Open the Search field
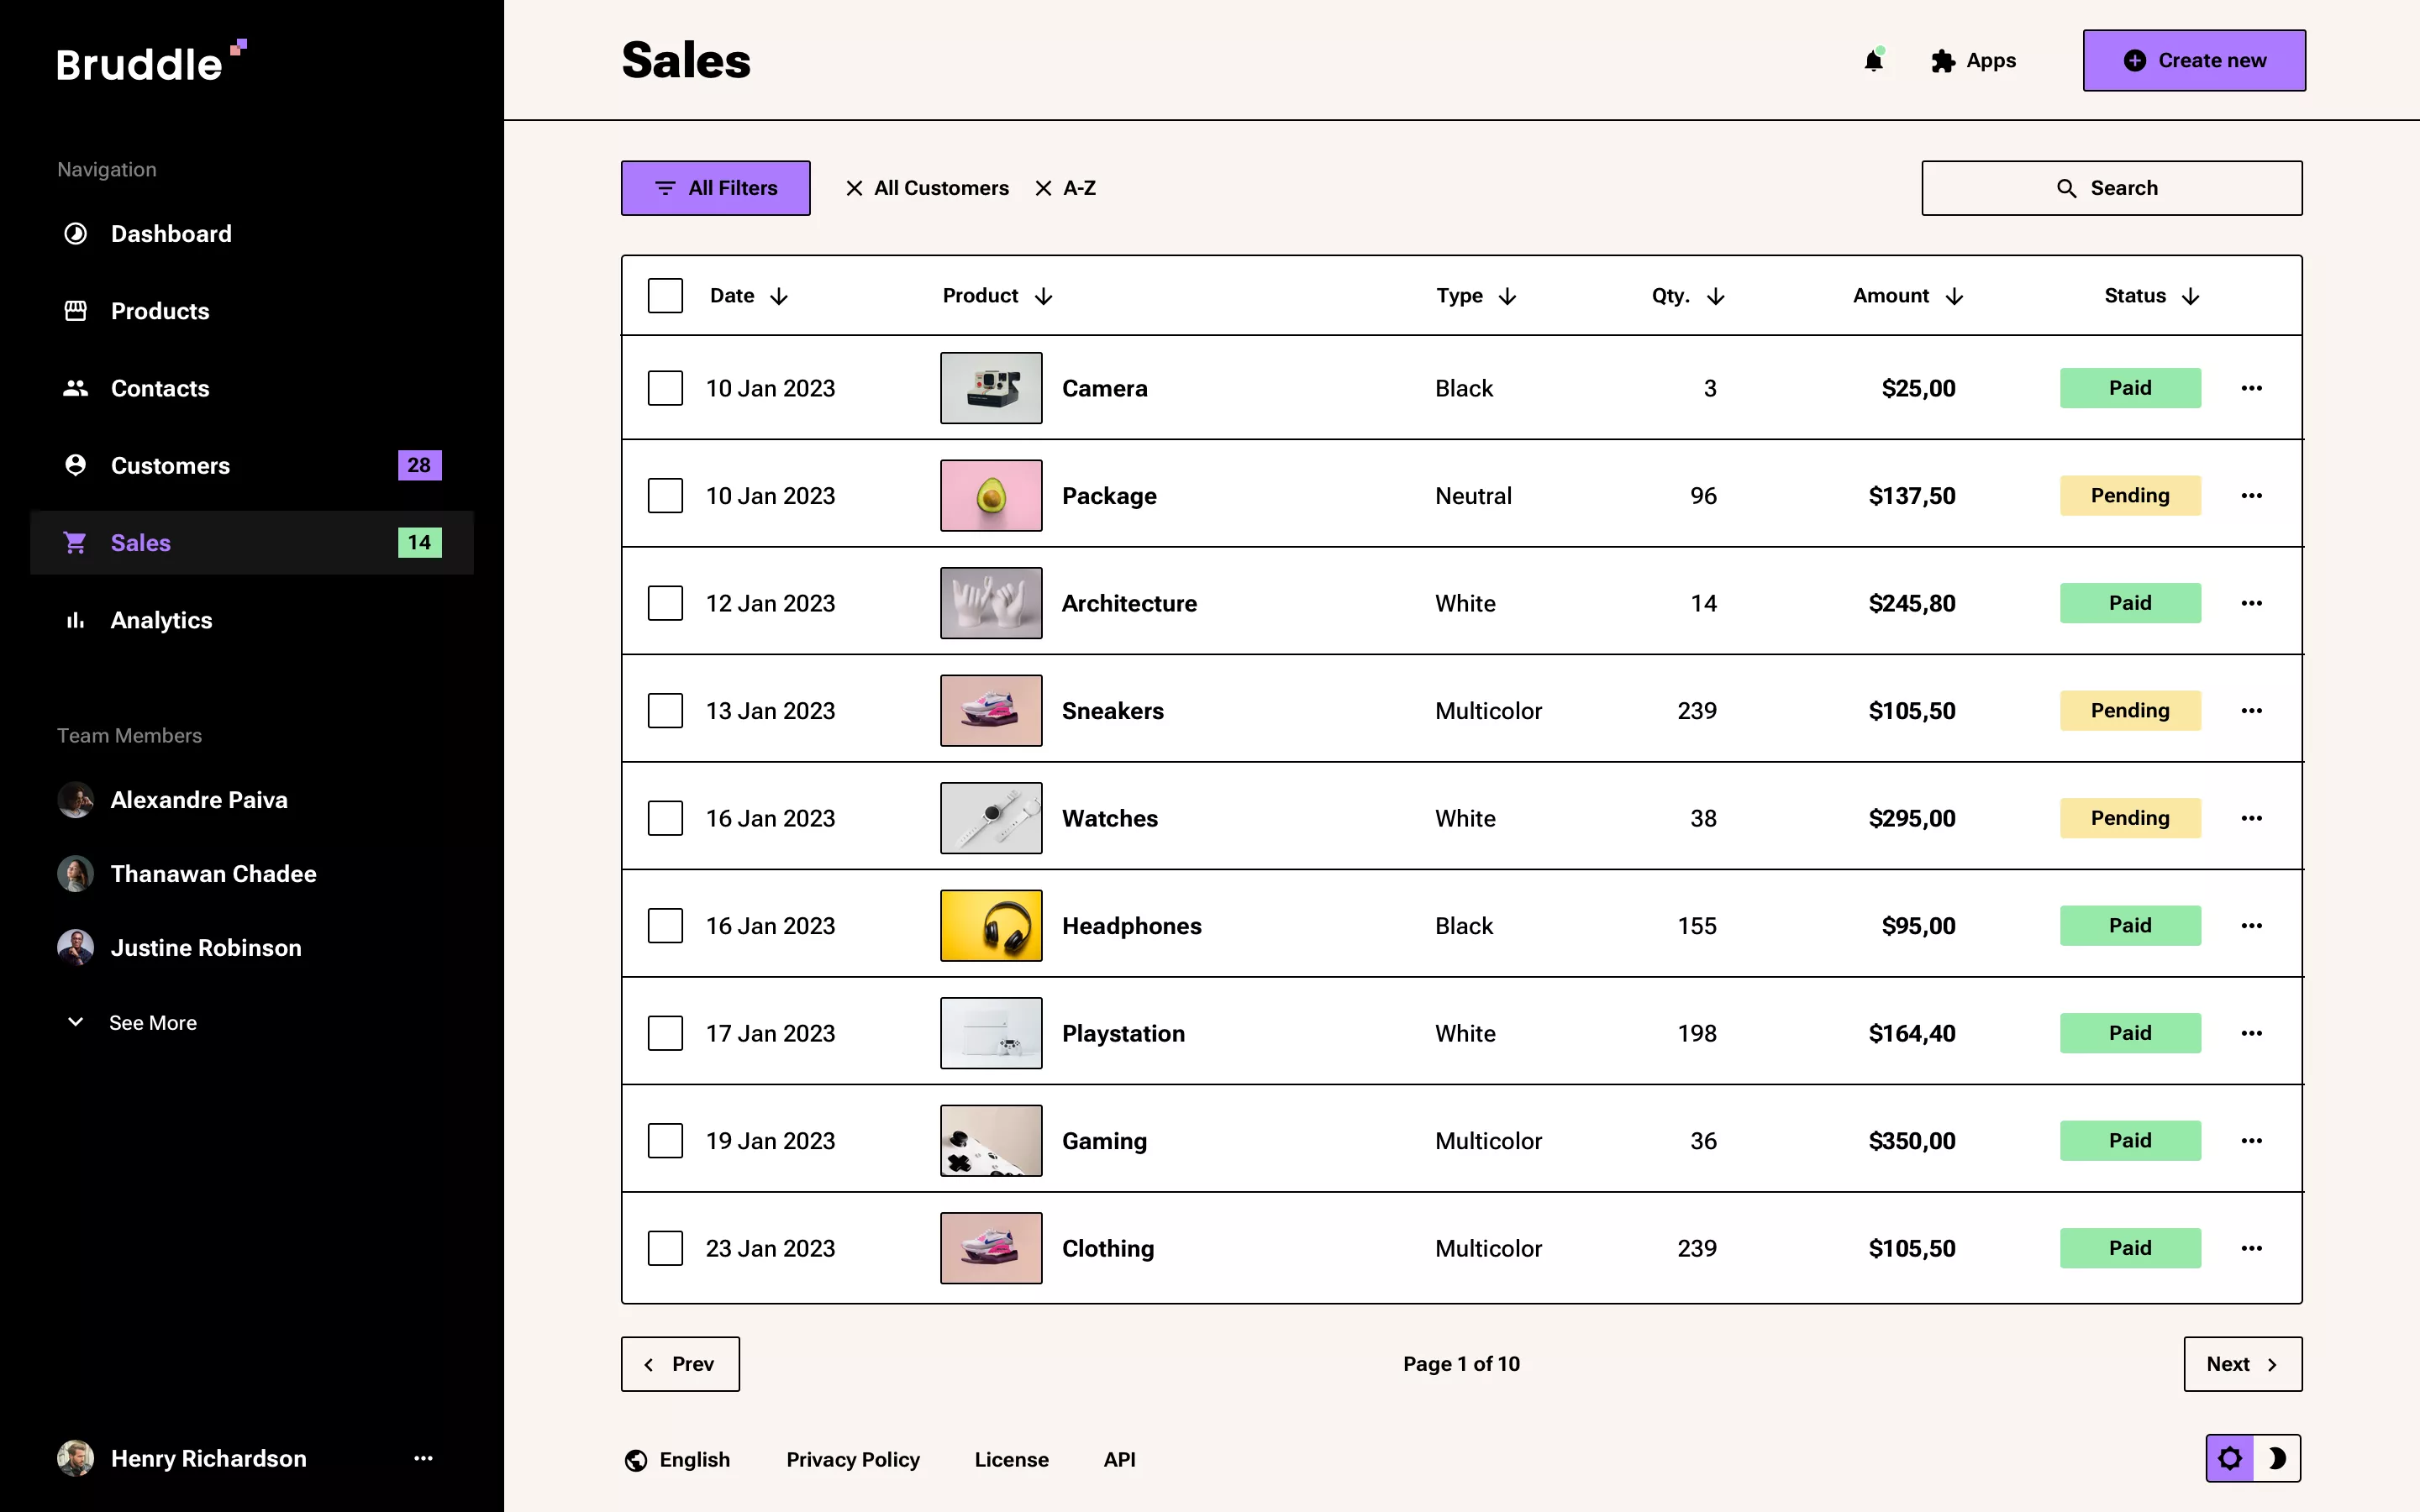The width and height of the screenshot is (2420, 1512). (2111, 187)
